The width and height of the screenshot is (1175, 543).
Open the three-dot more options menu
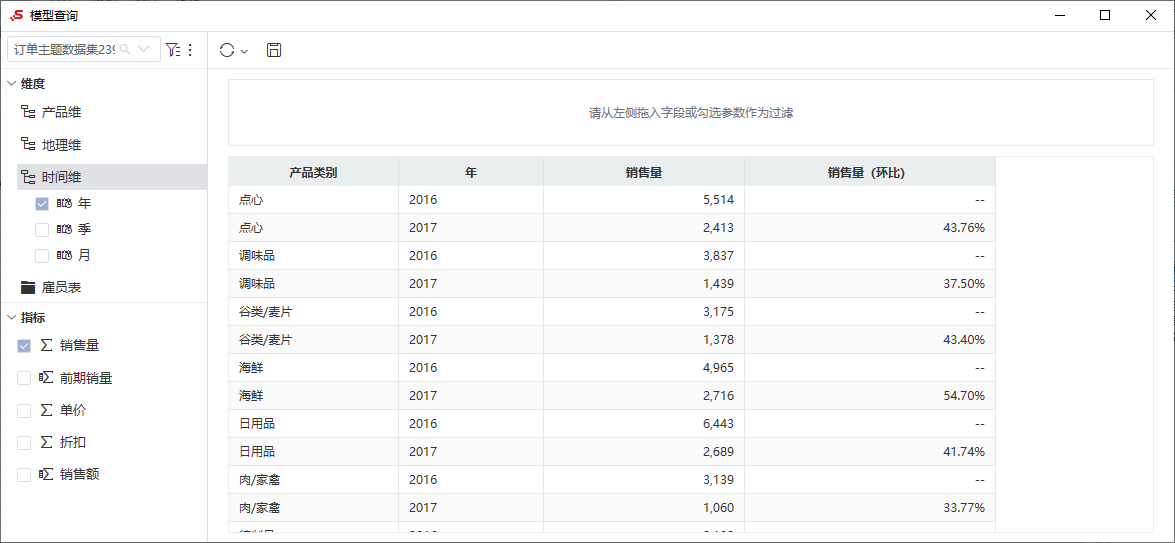[x=190, y=50]
